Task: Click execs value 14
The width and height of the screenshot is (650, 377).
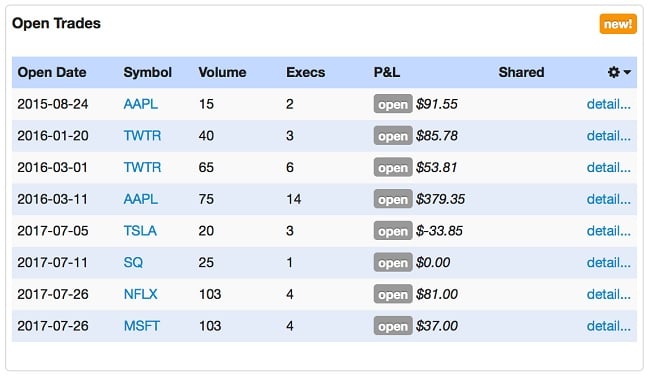Action: tap(293, 199)
